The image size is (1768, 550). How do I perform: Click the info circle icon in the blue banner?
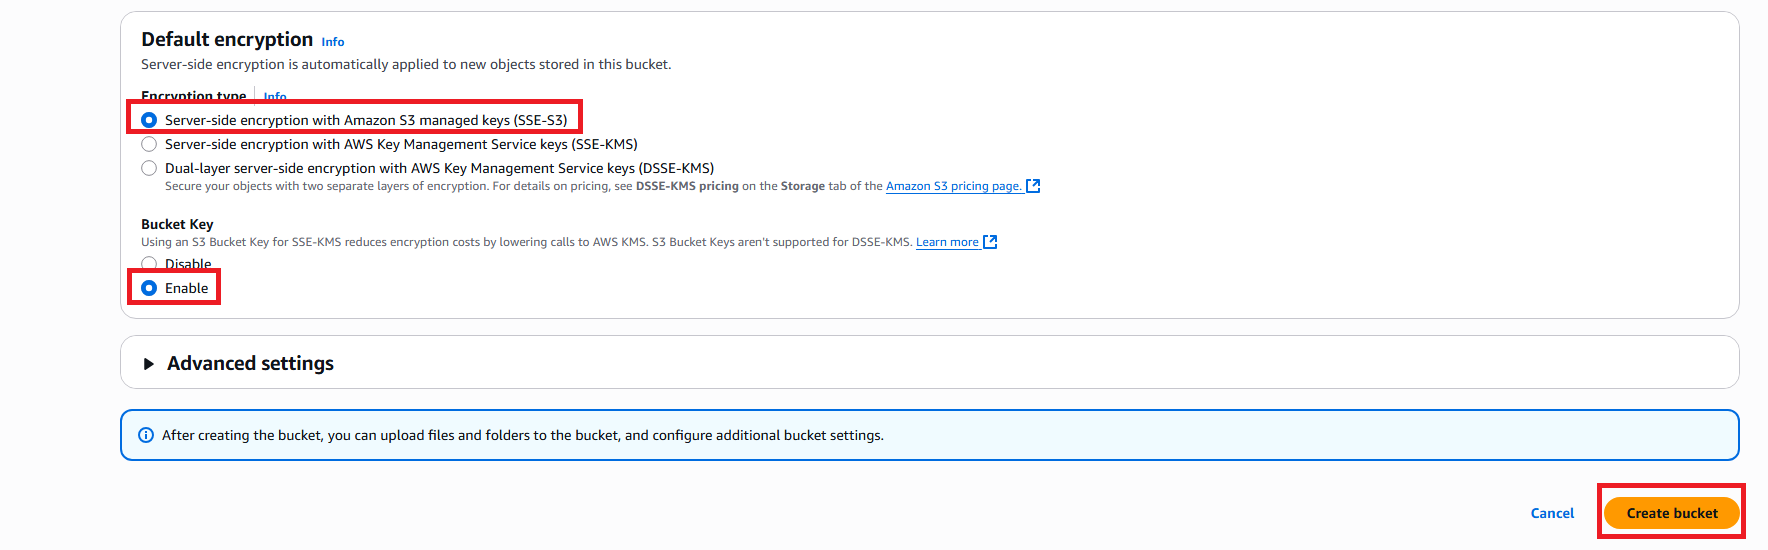tap(146, 435)
